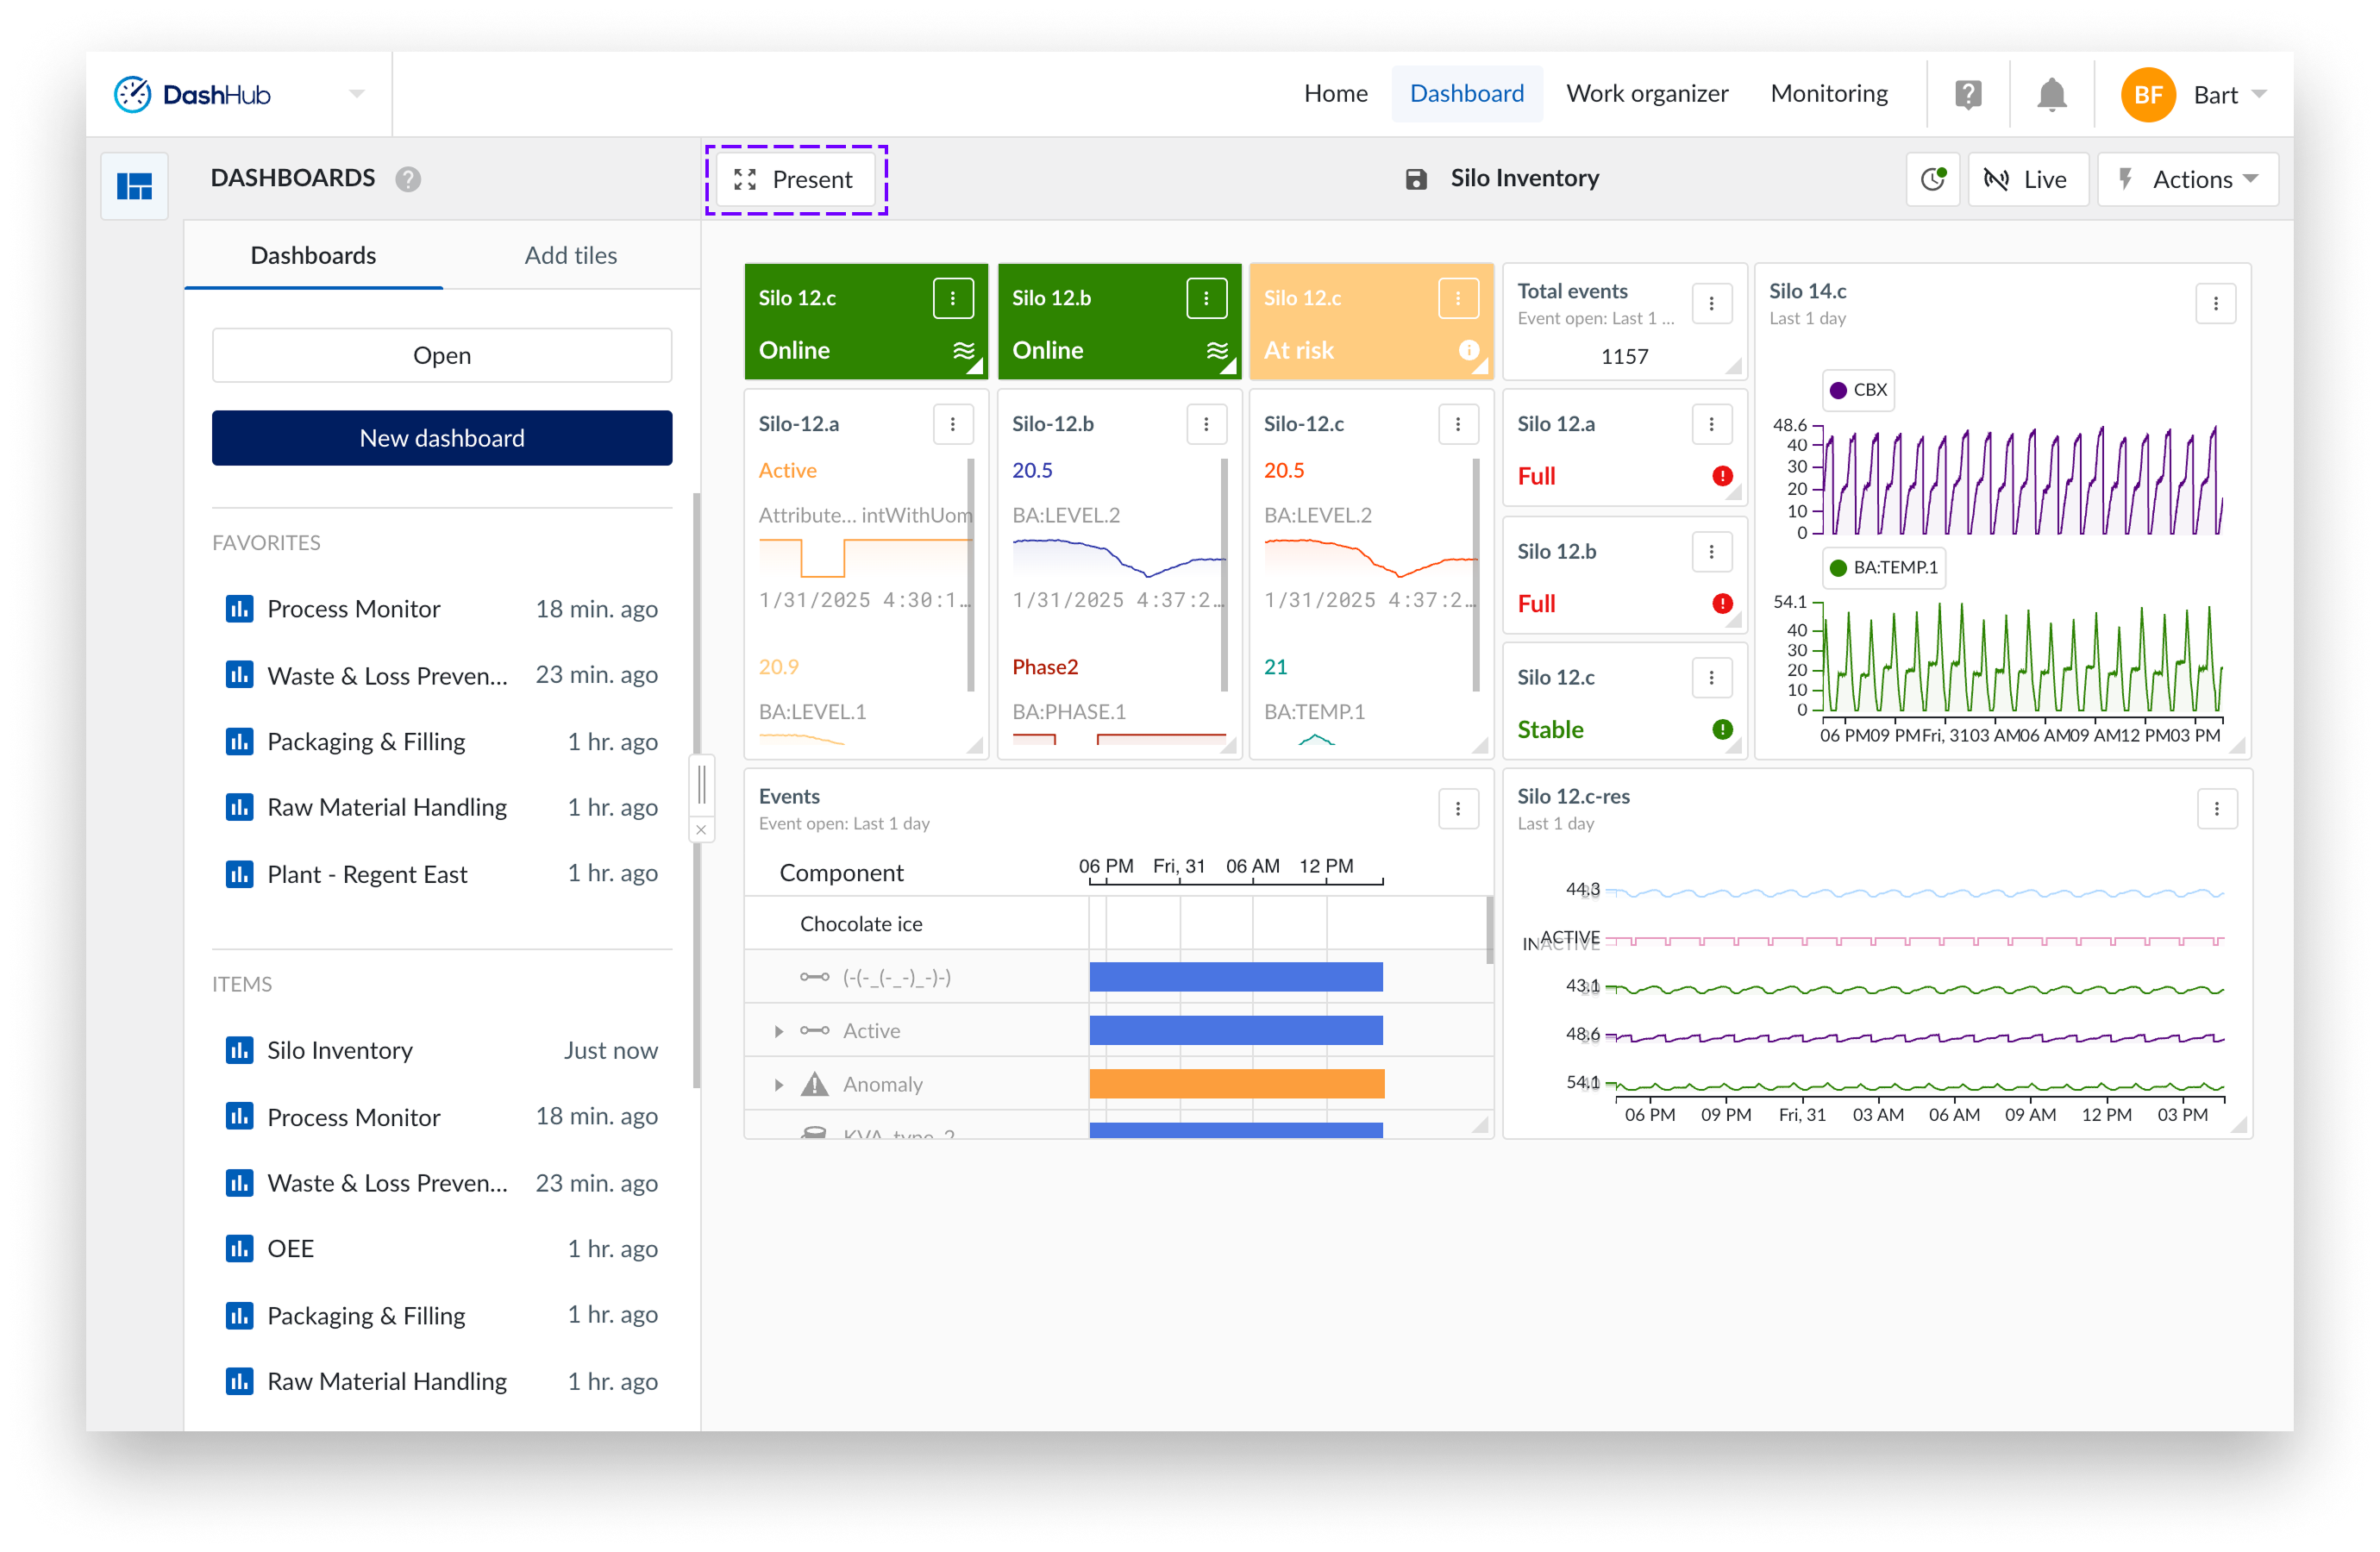Click the New dashboard button

coord(441,438)
